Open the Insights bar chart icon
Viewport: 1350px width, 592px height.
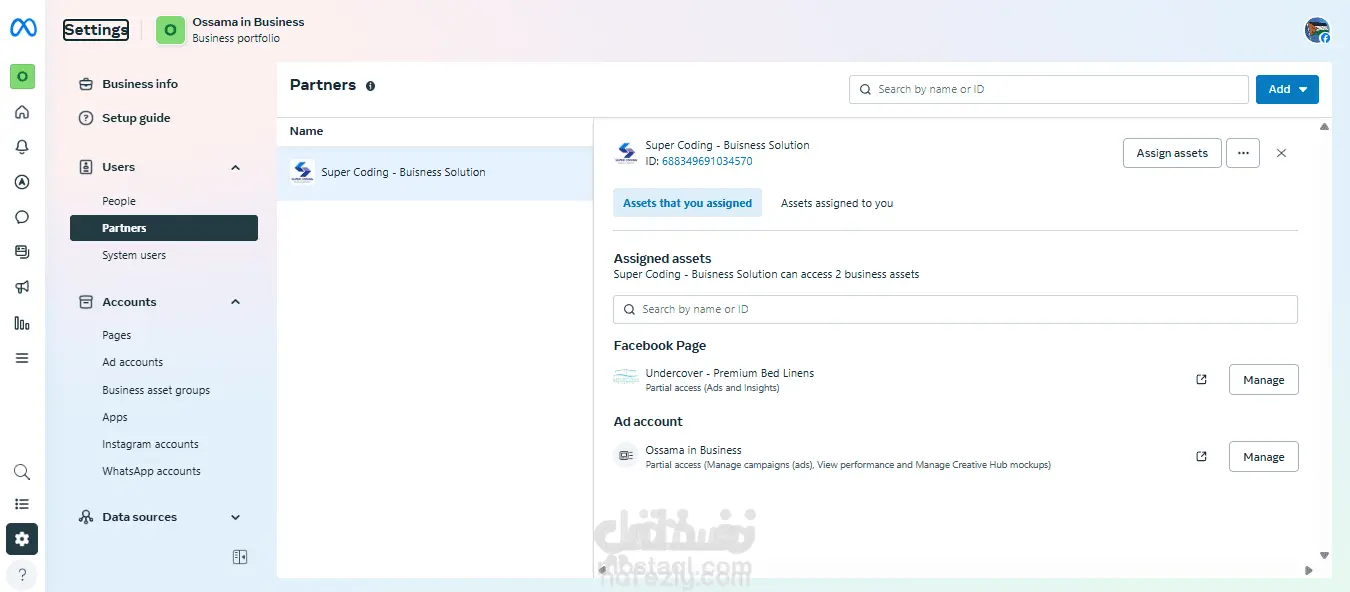[x=22, y=323]
